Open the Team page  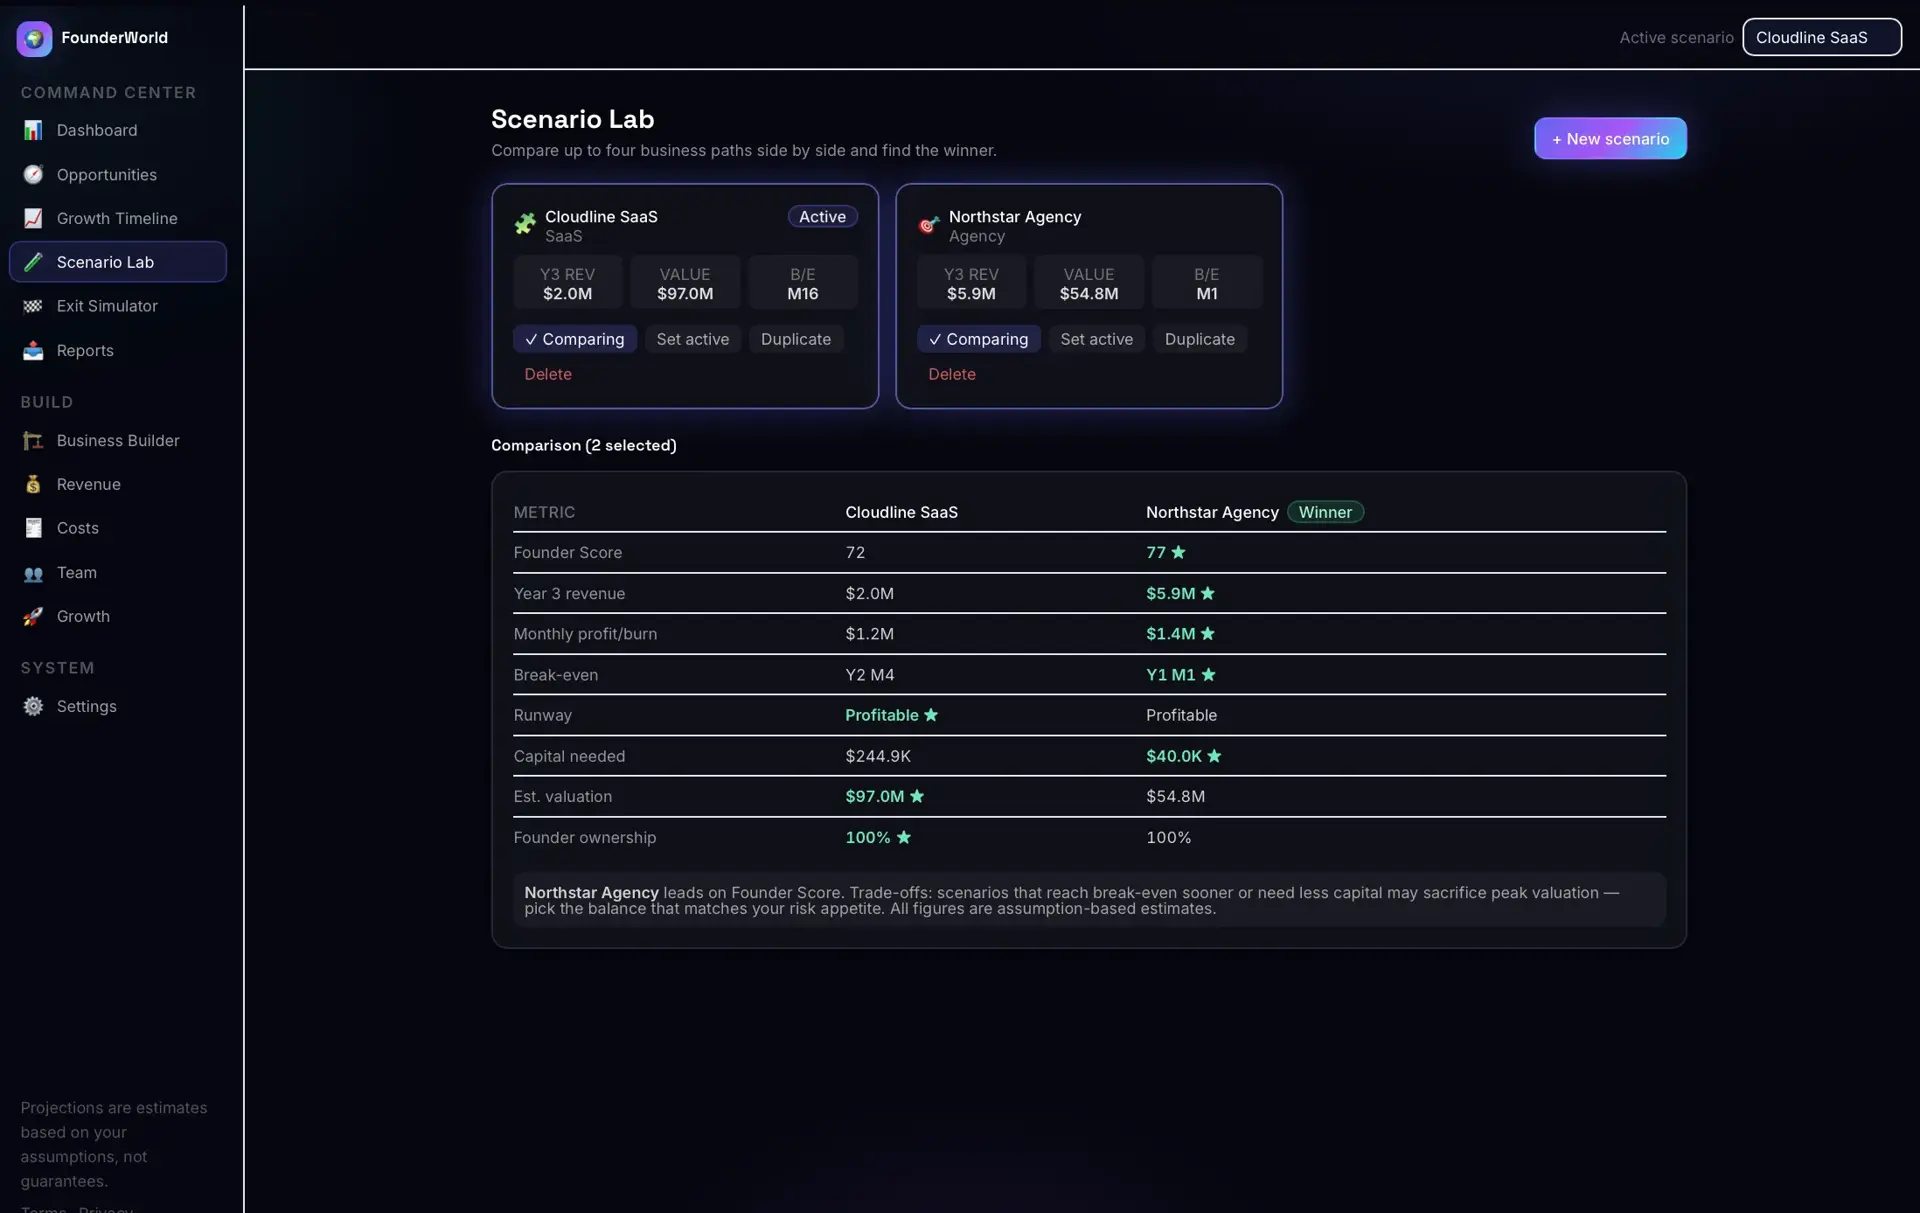tap(118, 573)
